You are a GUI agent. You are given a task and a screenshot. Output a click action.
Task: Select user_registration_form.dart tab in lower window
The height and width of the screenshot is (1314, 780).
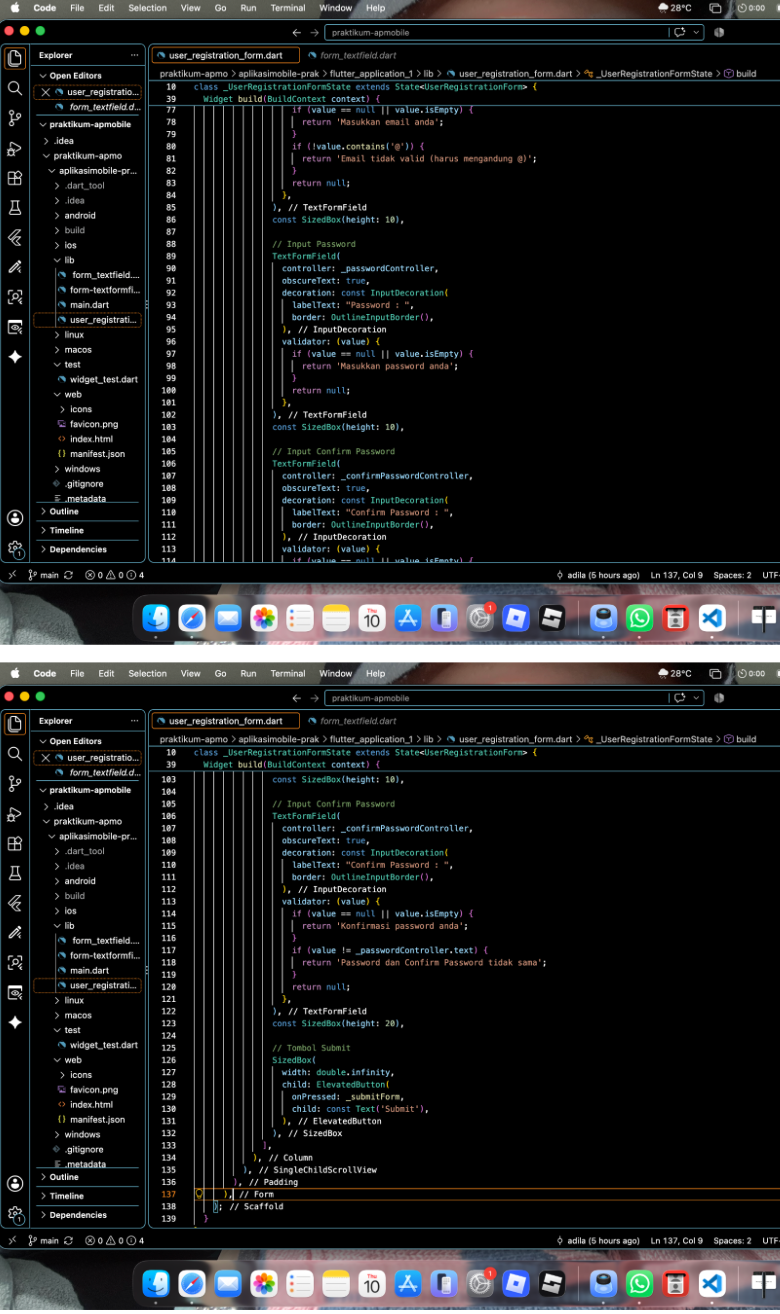(x=225, y=721)
